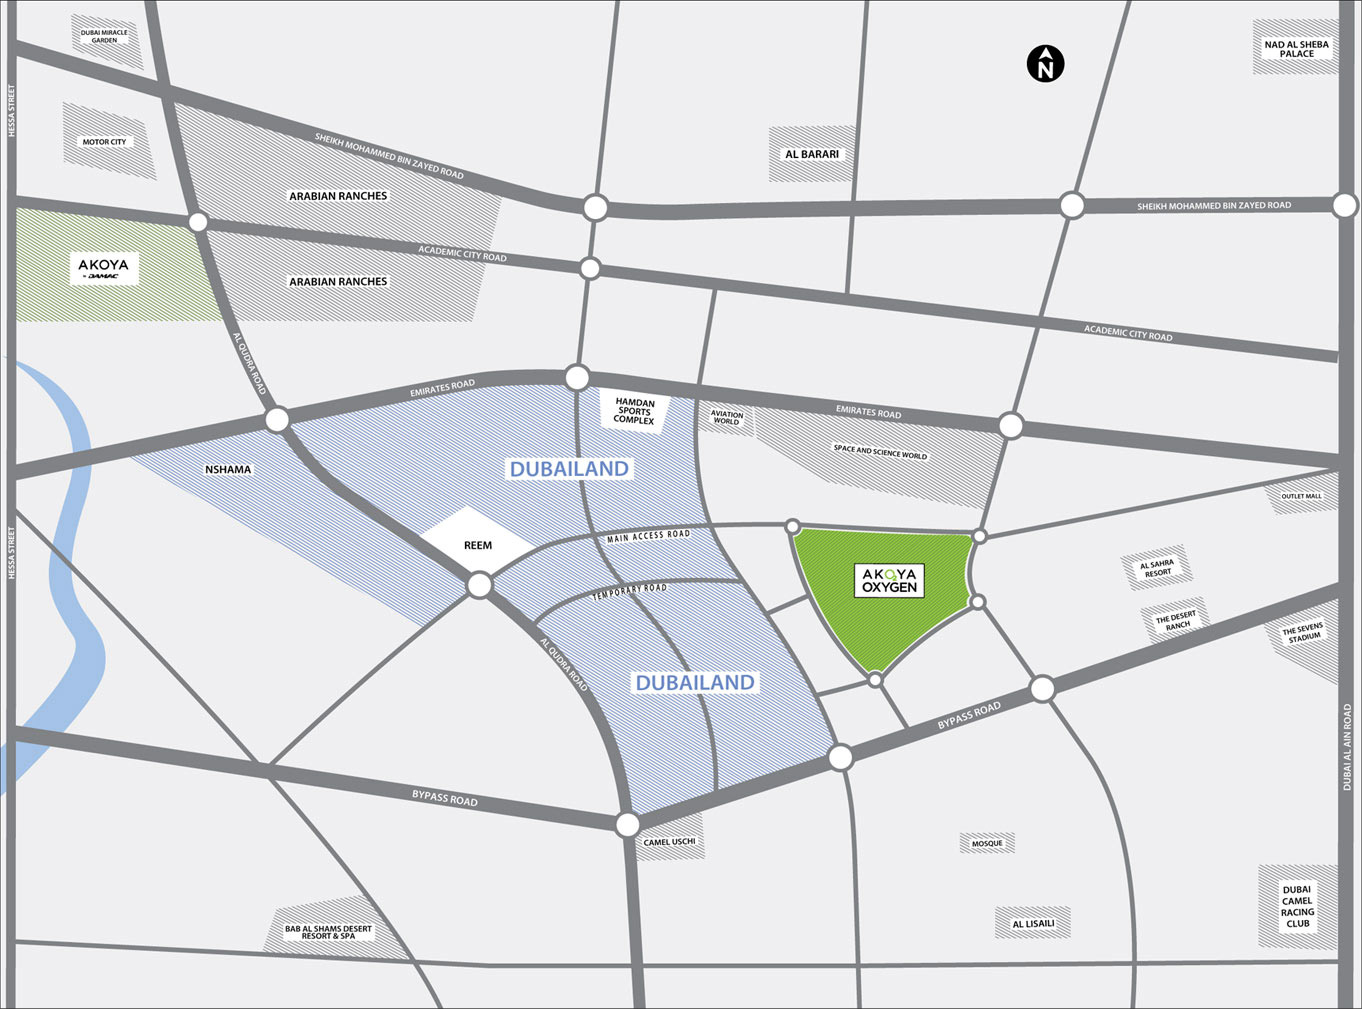Image resolution: width=1362 pixels, height=1009 pixels.
Task: Click the Hamdan Sports Complex label
Action: click(x=634, y=411)
